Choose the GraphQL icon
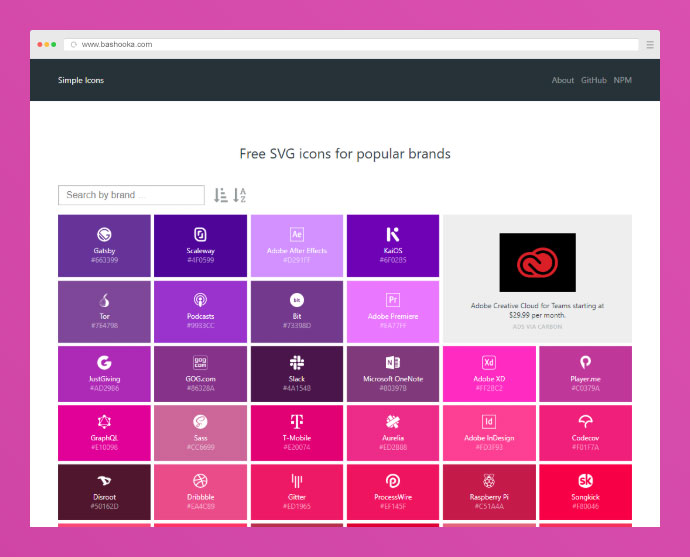690x557 pixels. tap(104, 421)
